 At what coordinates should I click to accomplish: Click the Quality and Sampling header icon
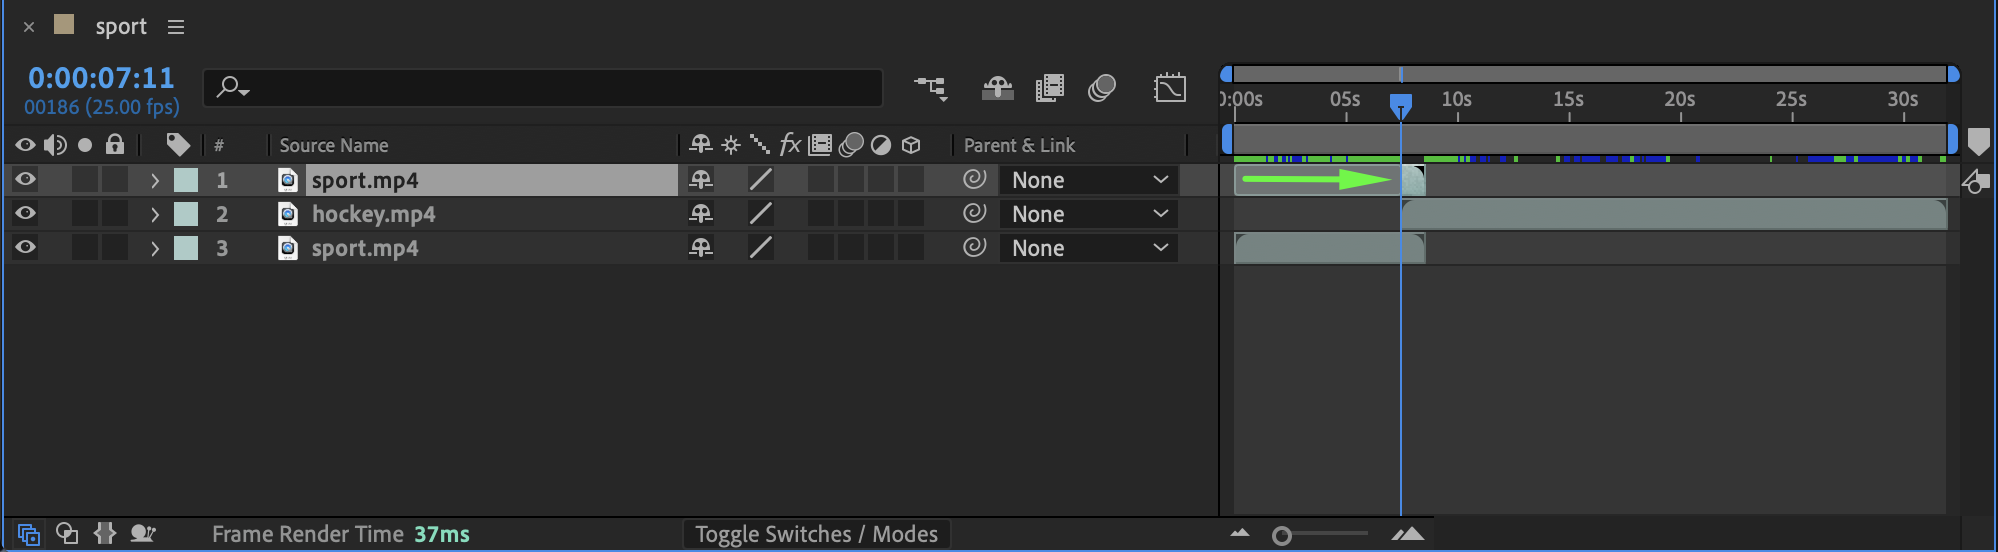760,145
